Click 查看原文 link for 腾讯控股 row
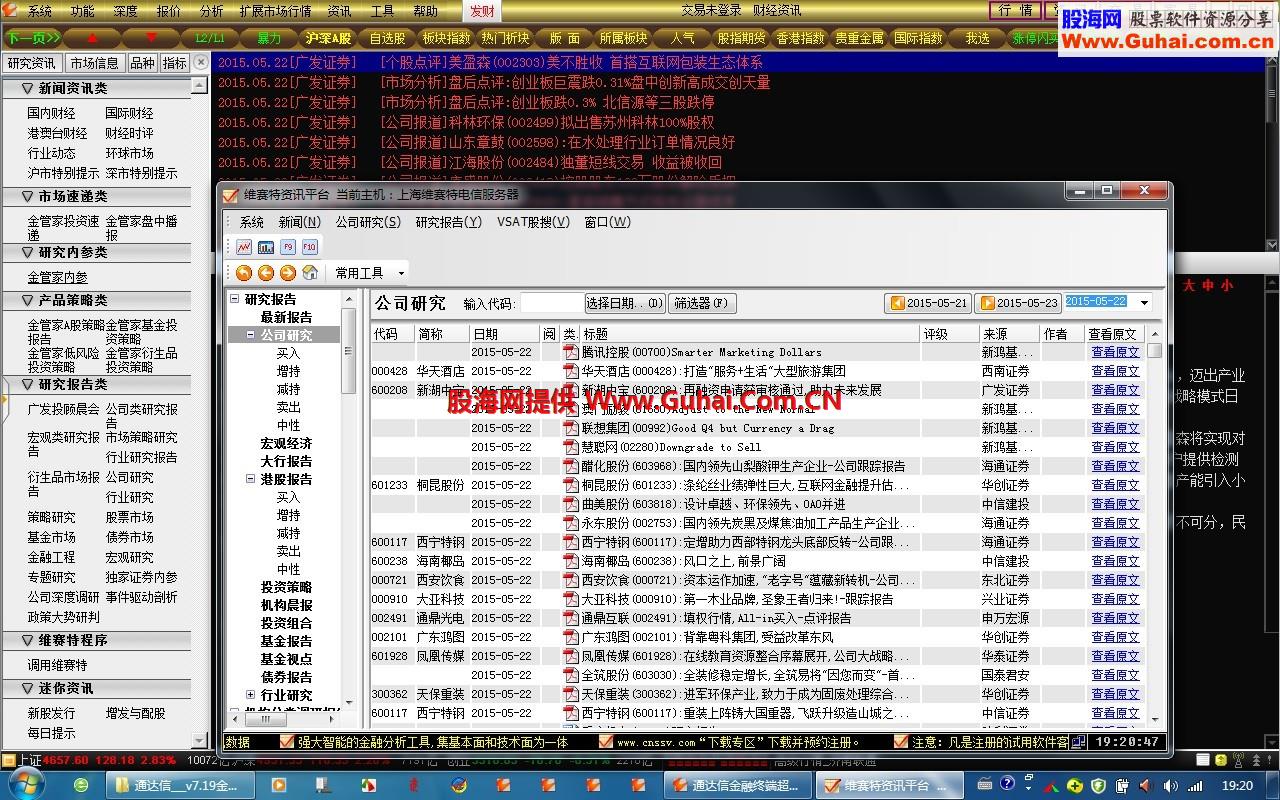1280x800 pixels. pos(1114,352)
